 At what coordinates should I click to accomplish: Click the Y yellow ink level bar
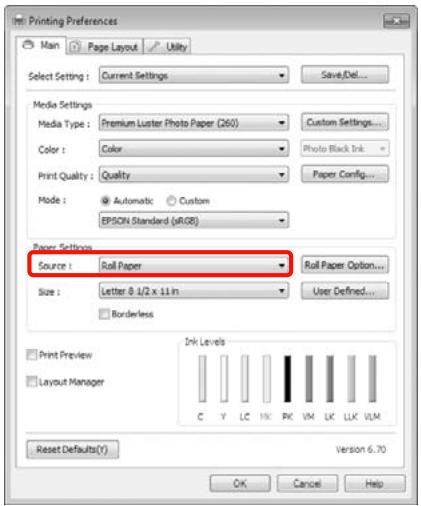tap(224, 379)
